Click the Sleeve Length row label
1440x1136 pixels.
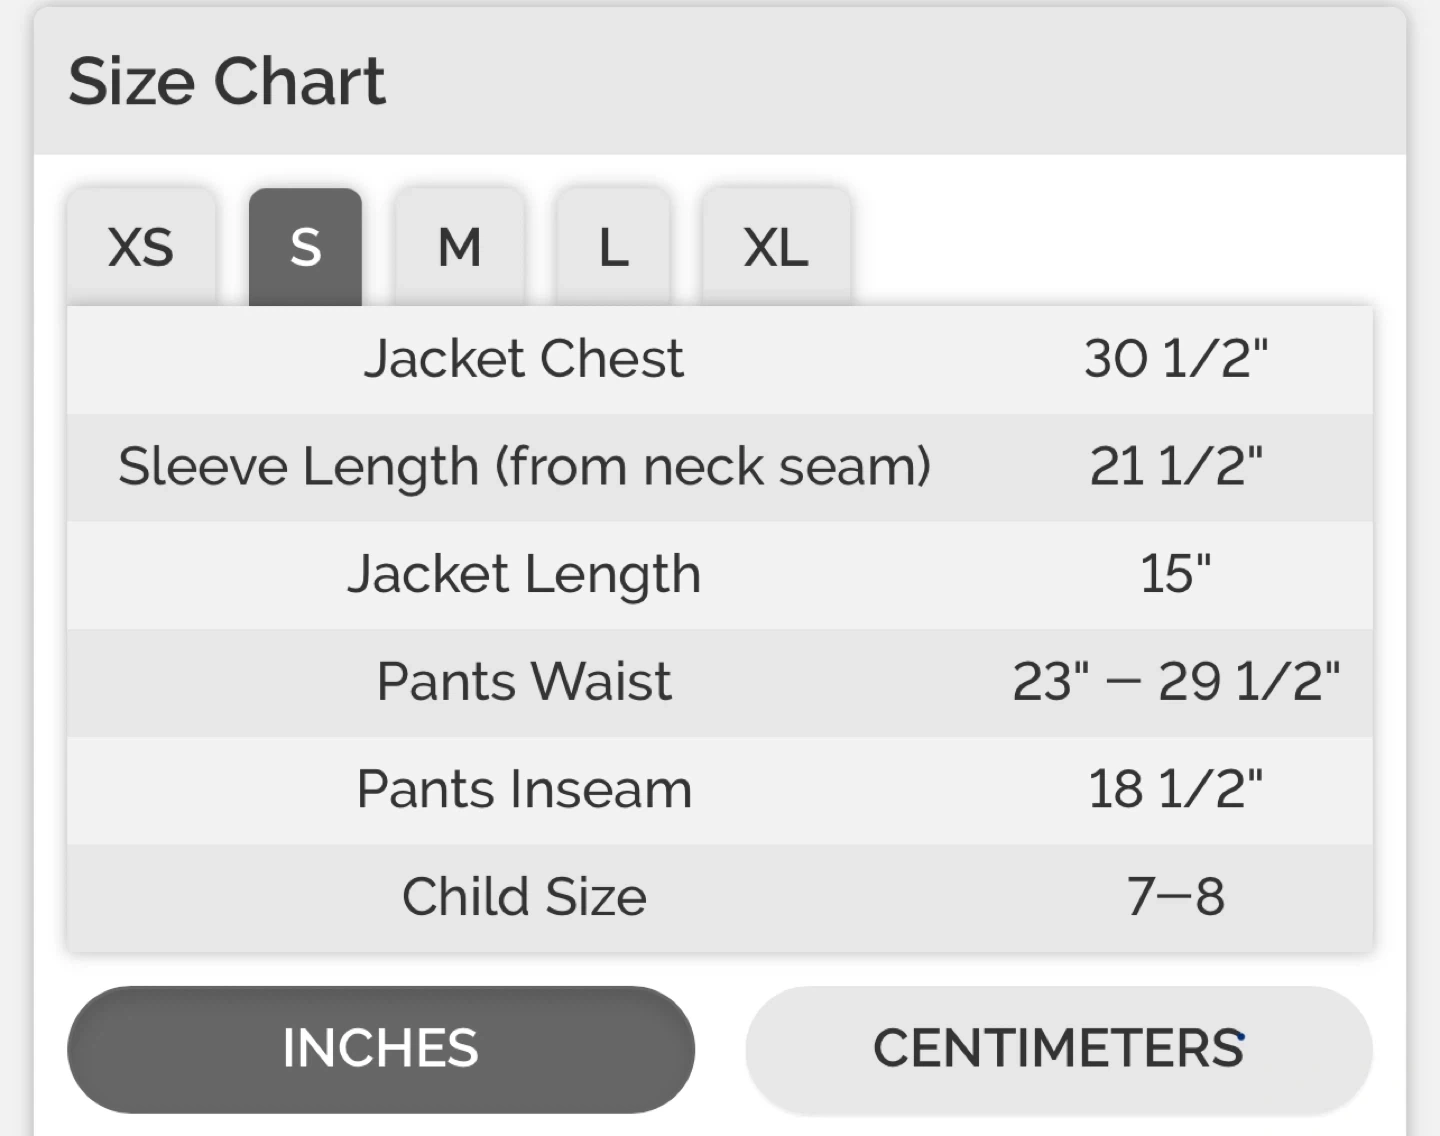pyautogui.click(x=524, y=467)
